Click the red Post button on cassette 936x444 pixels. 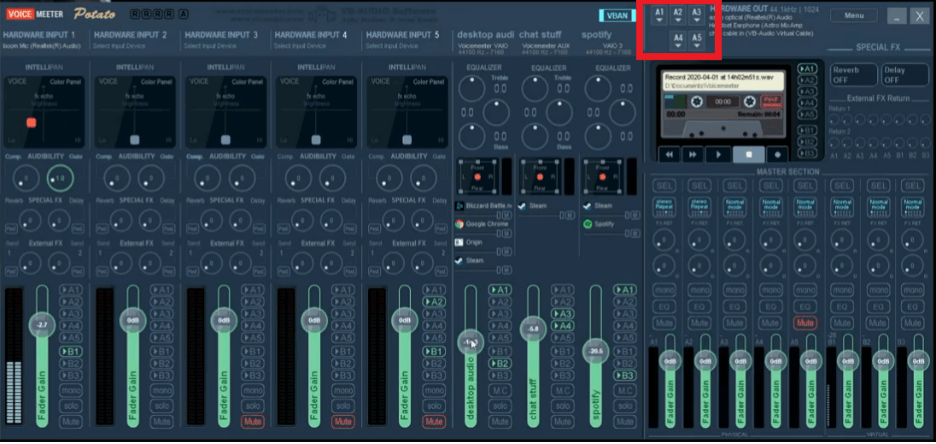(x=771, y=100)
